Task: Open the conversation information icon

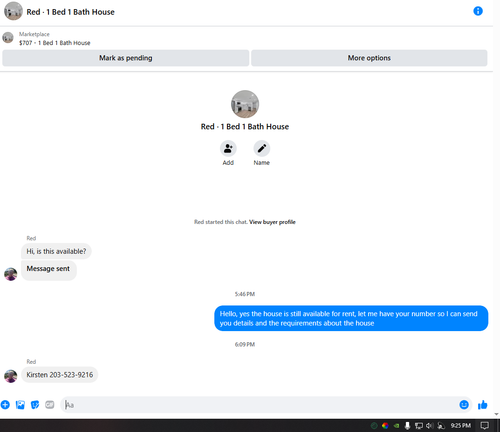Action: click(478, 11)
